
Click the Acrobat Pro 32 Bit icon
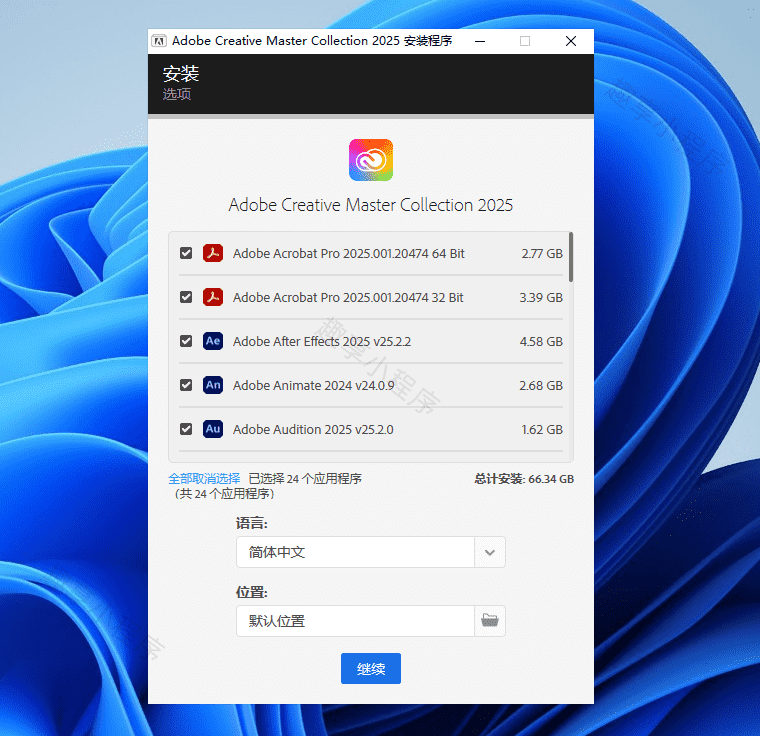pos(213,297)
